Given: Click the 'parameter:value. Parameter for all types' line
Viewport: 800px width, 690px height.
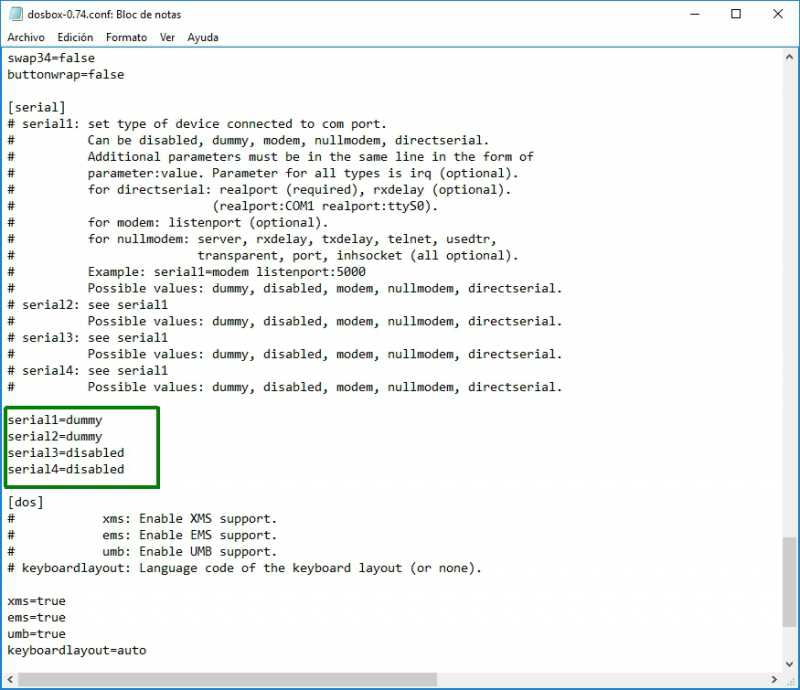Looking at the screenshot, I should [303, 174].
